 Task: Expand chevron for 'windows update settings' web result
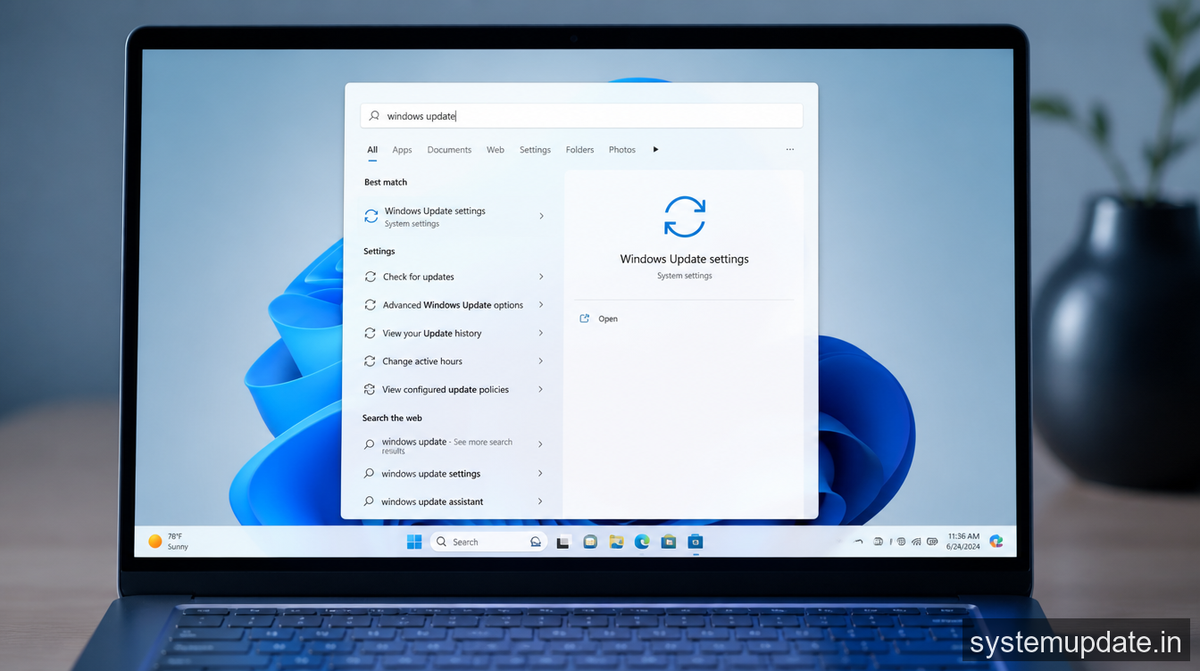[541, 474]
